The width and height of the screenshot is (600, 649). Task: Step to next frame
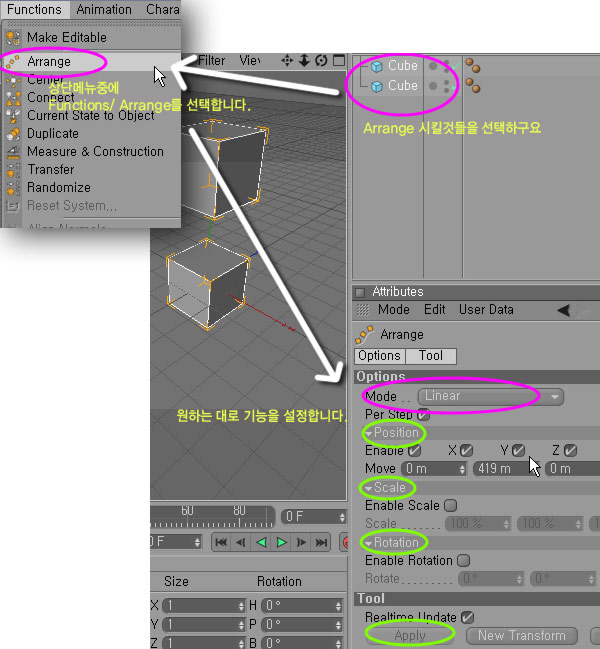pyautogui.click(x=302, y=542)
